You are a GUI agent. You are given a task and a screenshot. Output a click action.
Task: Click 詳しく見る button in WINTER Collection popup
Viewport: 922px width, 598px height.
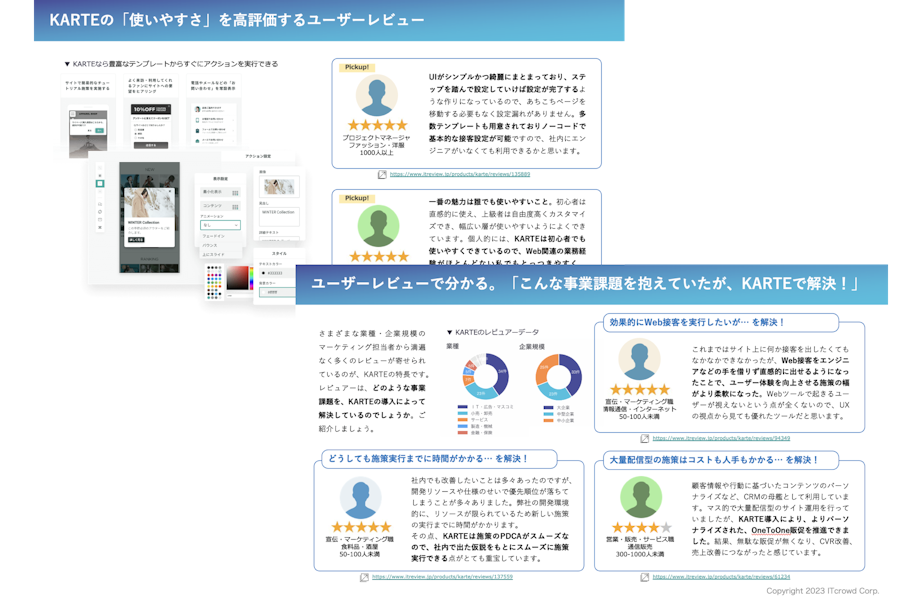coord(136,240)
